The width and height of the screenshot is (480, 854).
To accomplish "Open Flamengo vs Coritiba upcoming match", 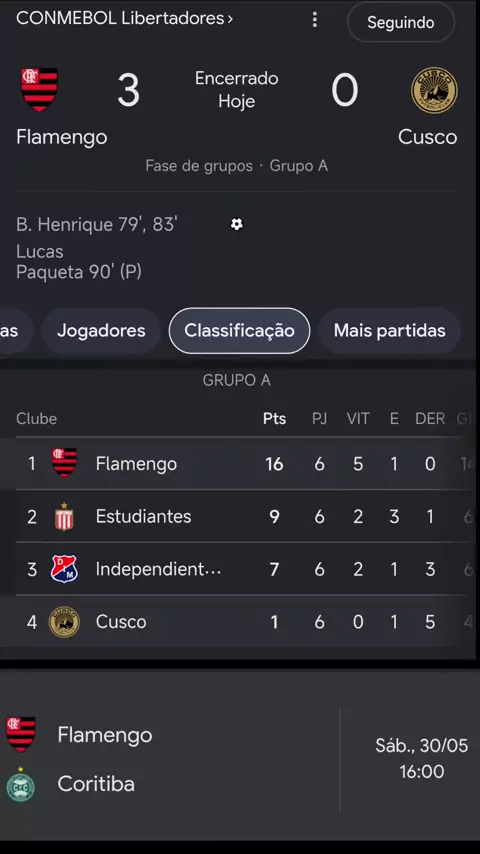I will pyautogui.click(x=238, y=760).
